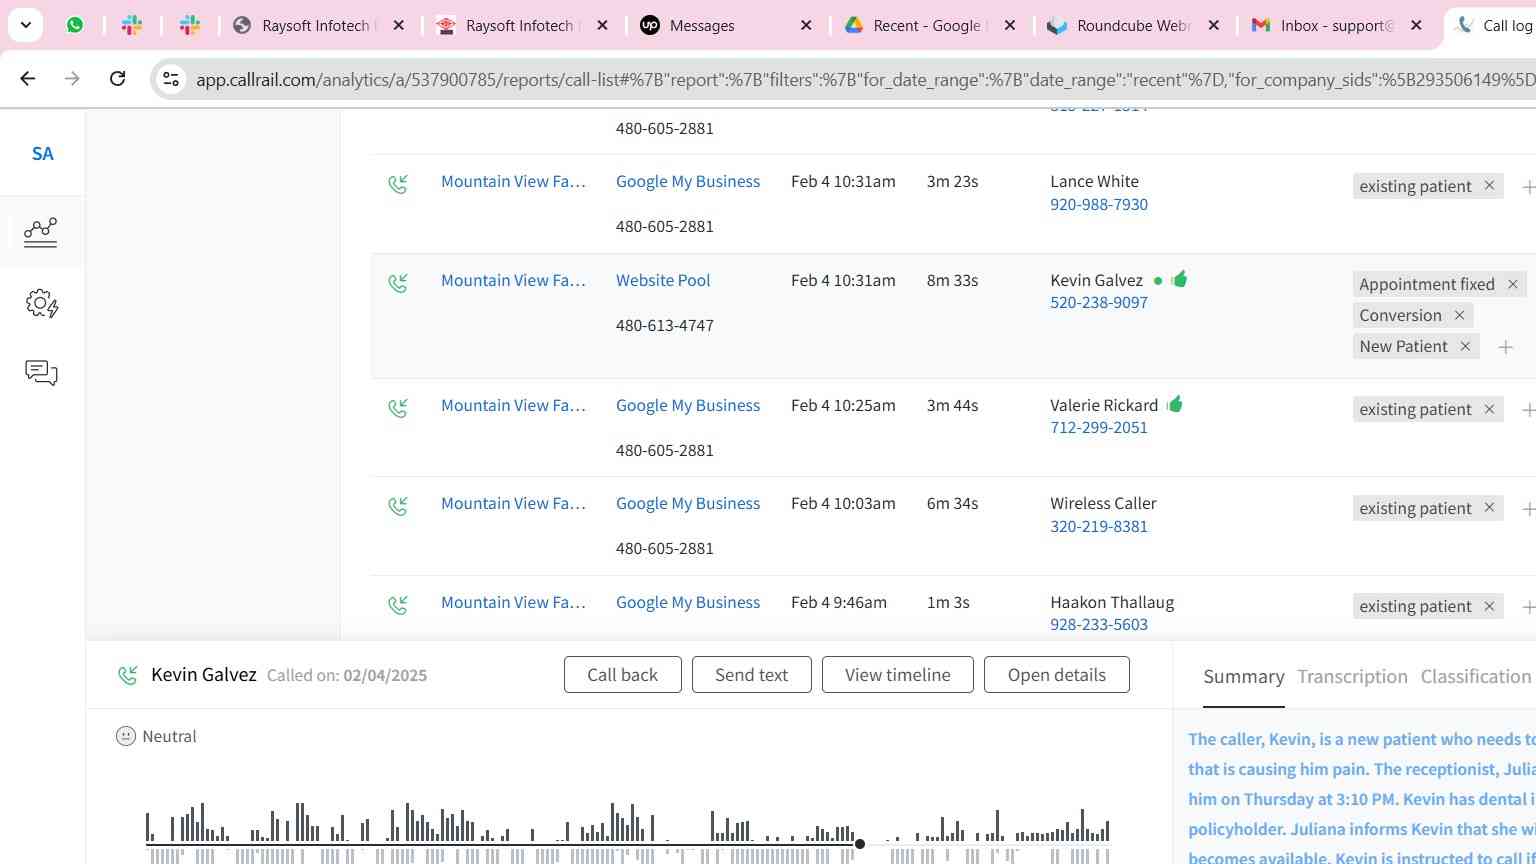Image resolution: width=1536 pixels, height=864 pixels.
Task: Click inbound call icon for Lance White row
Action: click(398, 184)
